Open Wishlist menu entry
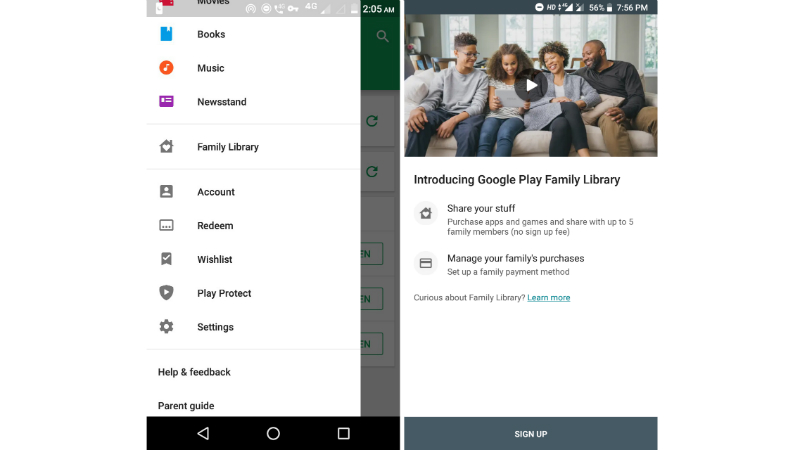800x450 pixels. [x=254, y=259]
